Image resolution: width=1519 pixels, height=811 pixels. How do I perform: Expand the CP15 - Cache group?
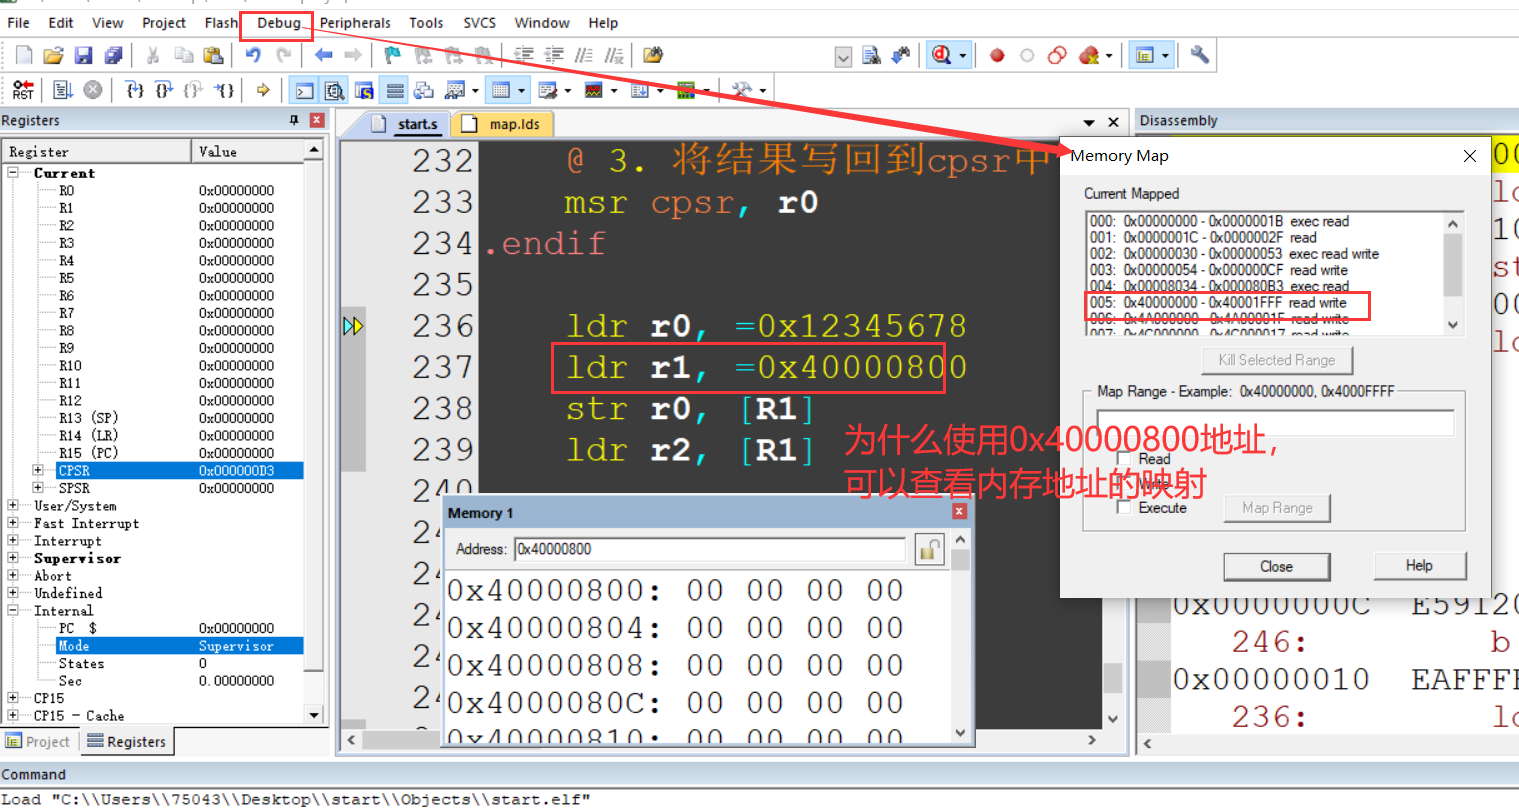14,715
